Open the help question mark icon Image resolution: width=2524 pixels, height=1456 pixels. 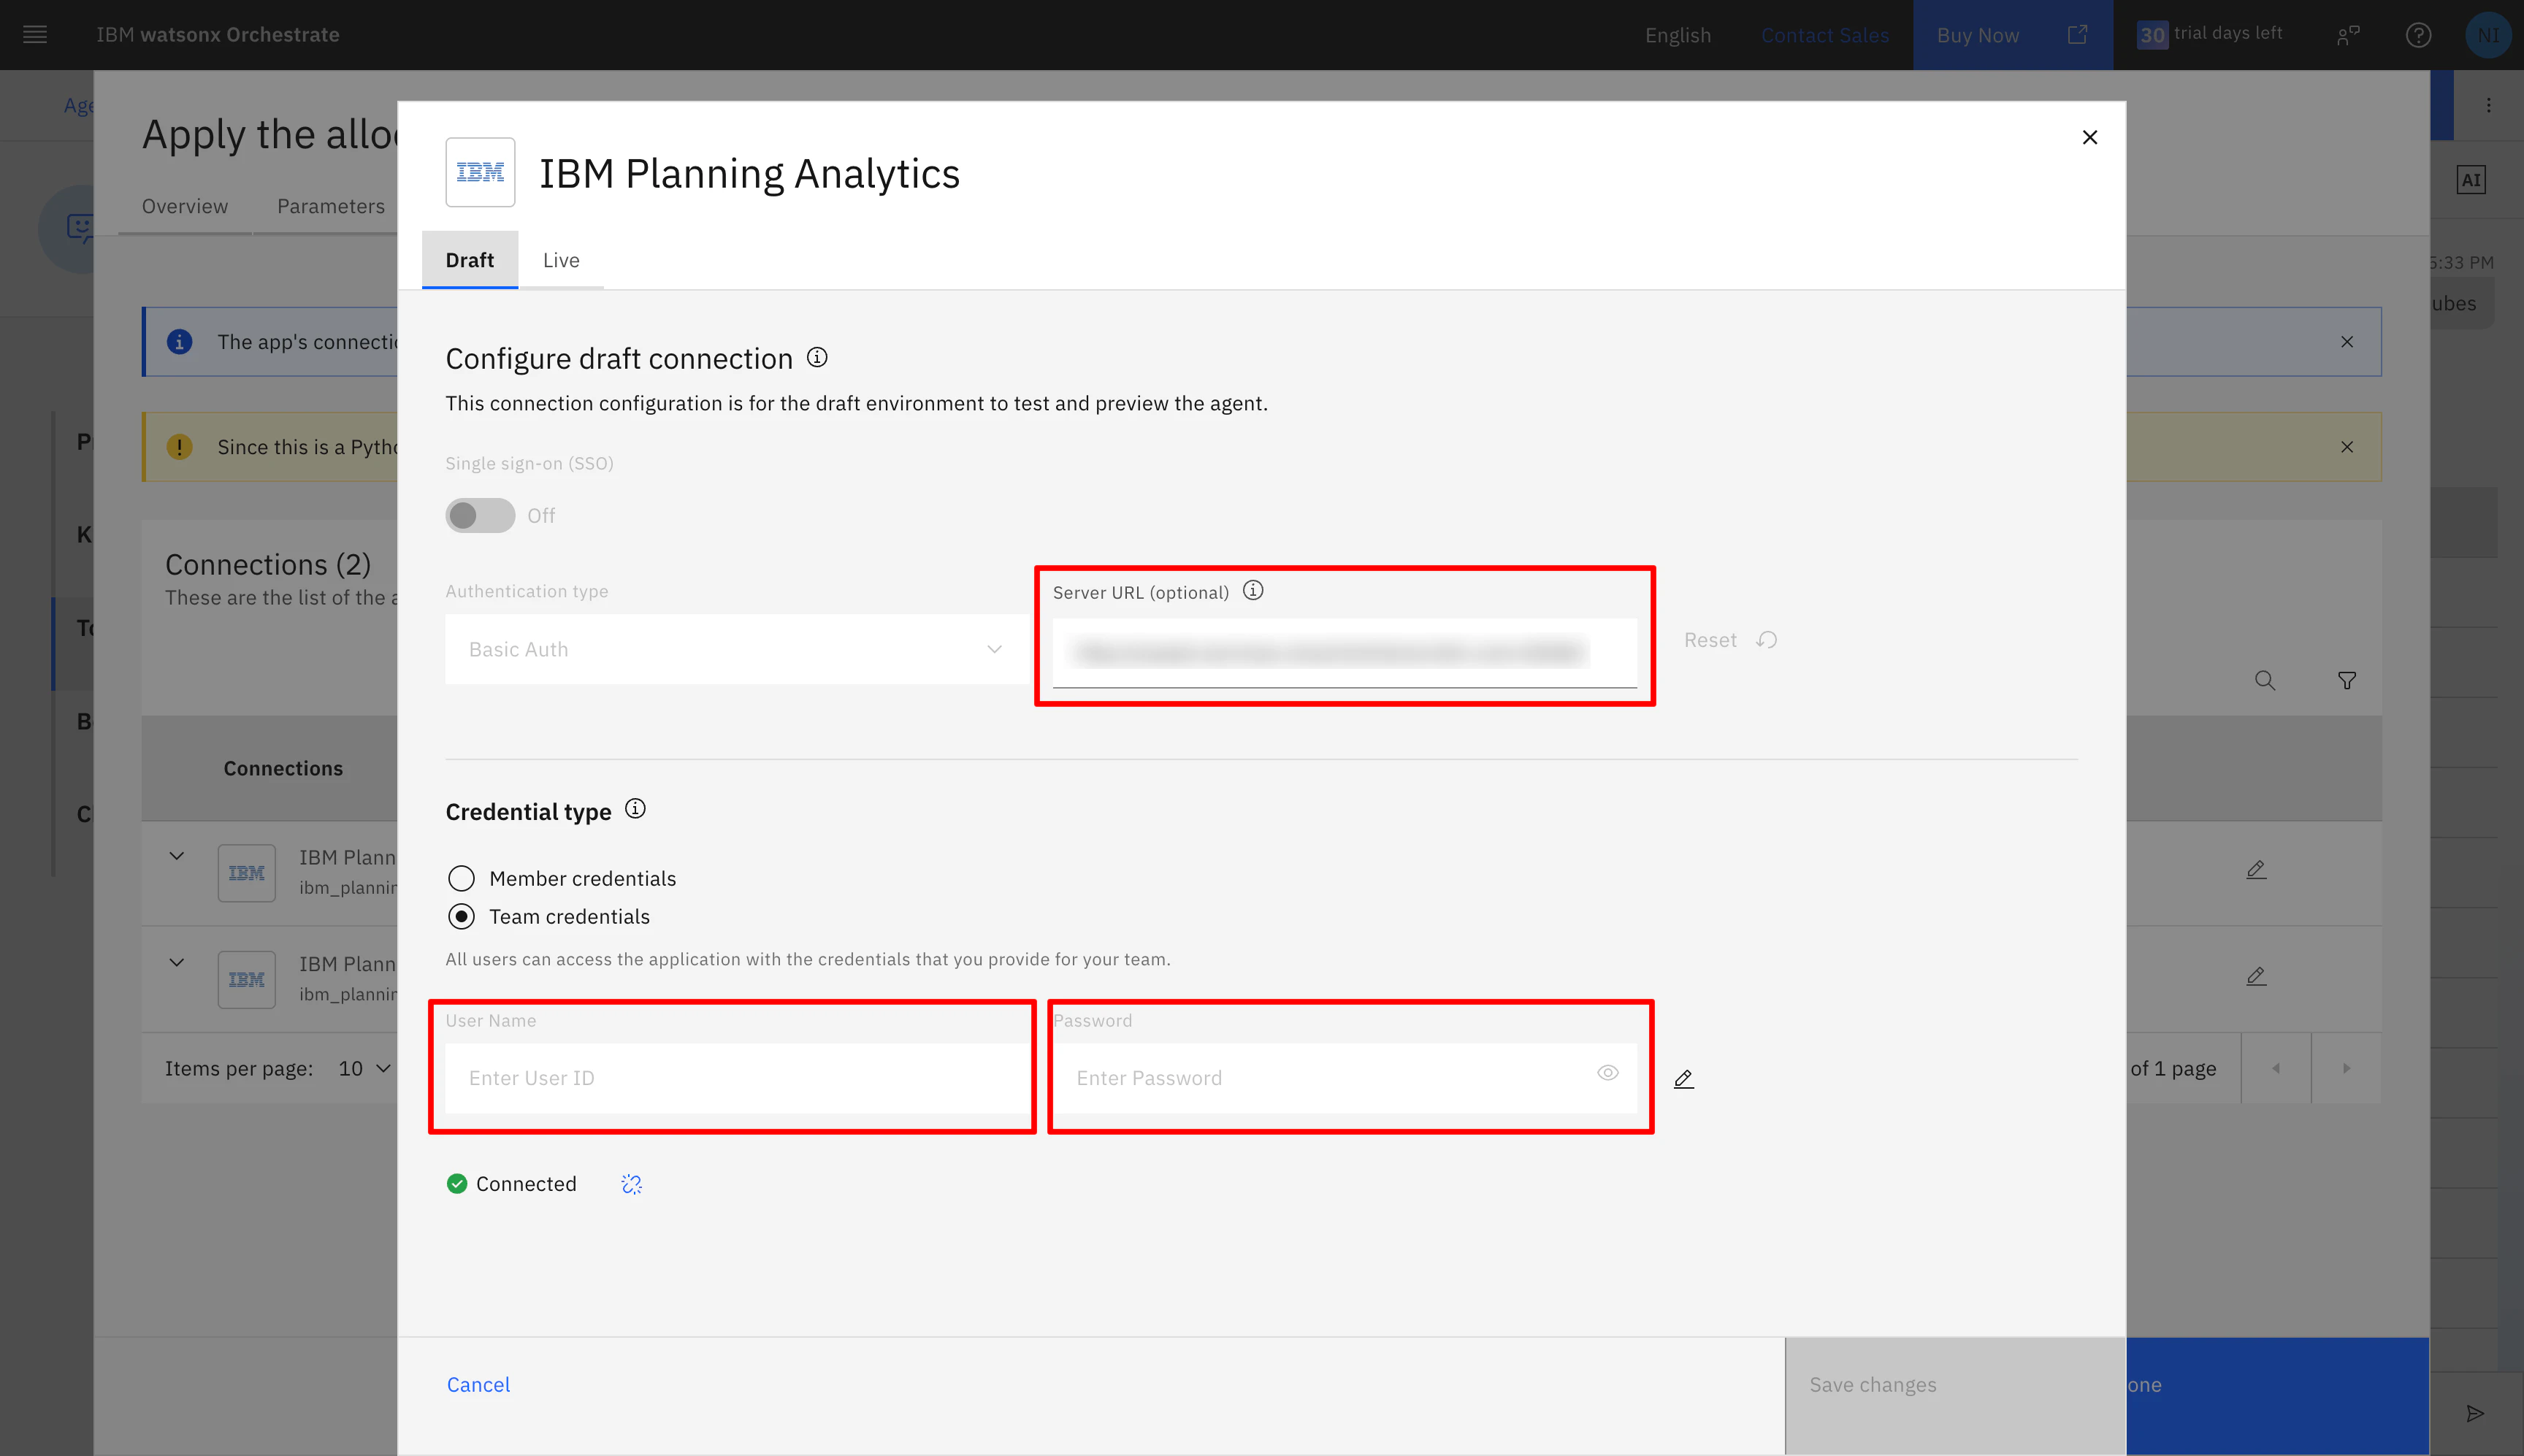pyautogui.click(x=2418, y=35)
